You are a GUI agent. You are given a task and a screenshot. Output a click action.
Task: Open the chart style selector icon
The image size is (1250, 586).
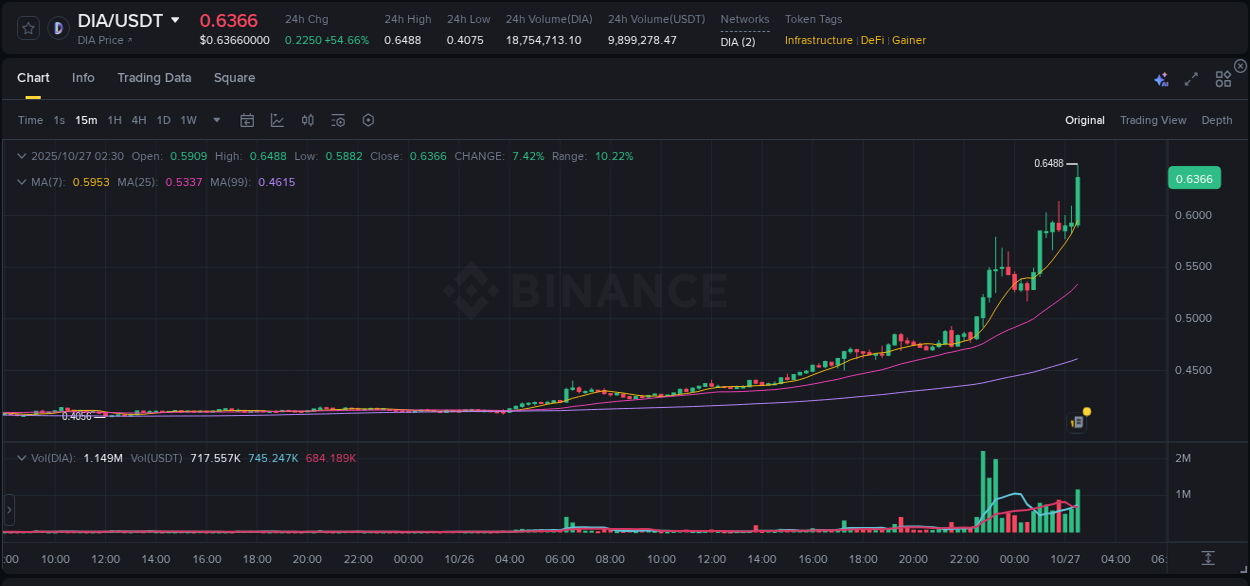277,120
